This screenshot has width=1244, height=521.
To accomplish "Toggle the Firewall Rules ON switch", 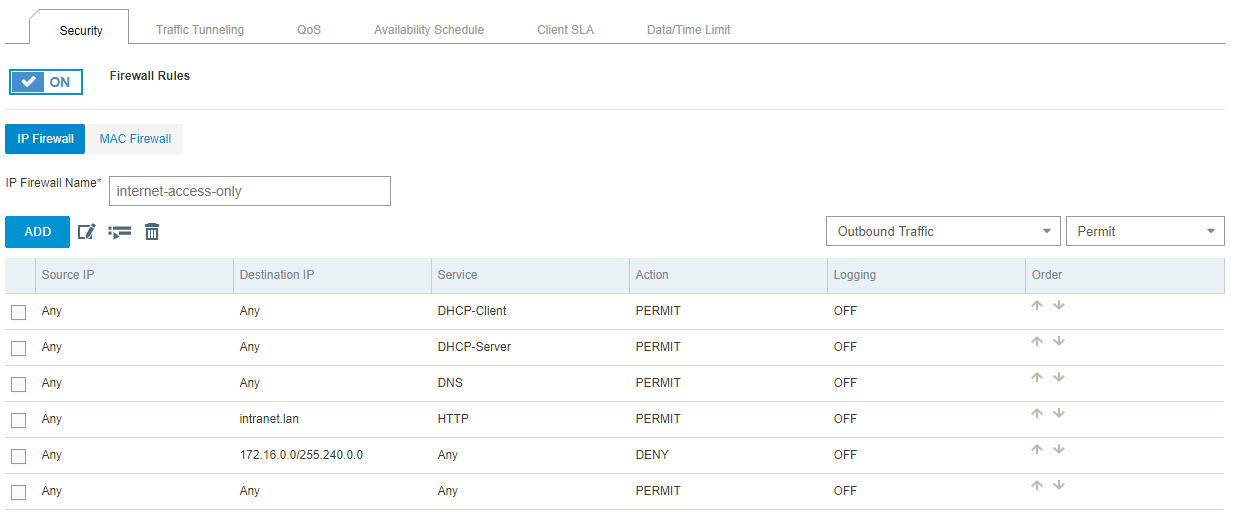I will tap(46, 82).
